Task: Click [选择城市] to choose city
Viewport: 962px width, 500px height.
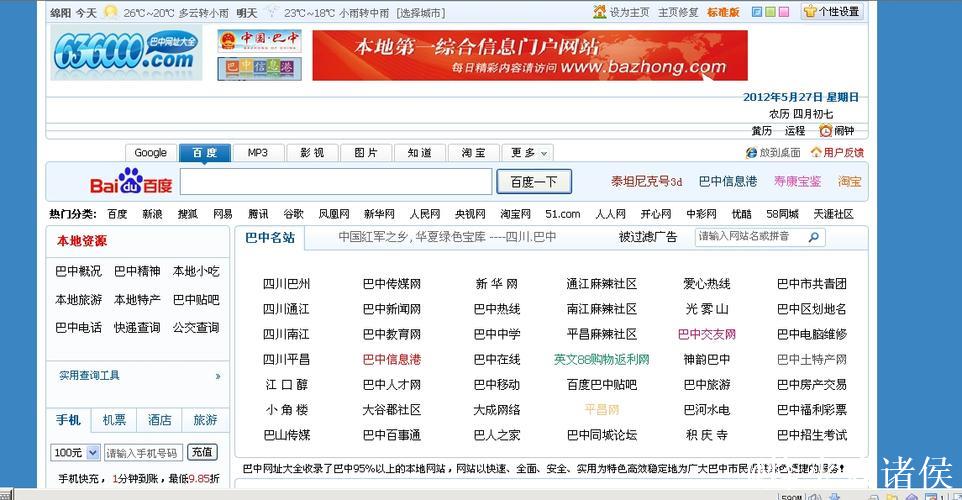Action: pyautogui.click(x=420, y=13)
